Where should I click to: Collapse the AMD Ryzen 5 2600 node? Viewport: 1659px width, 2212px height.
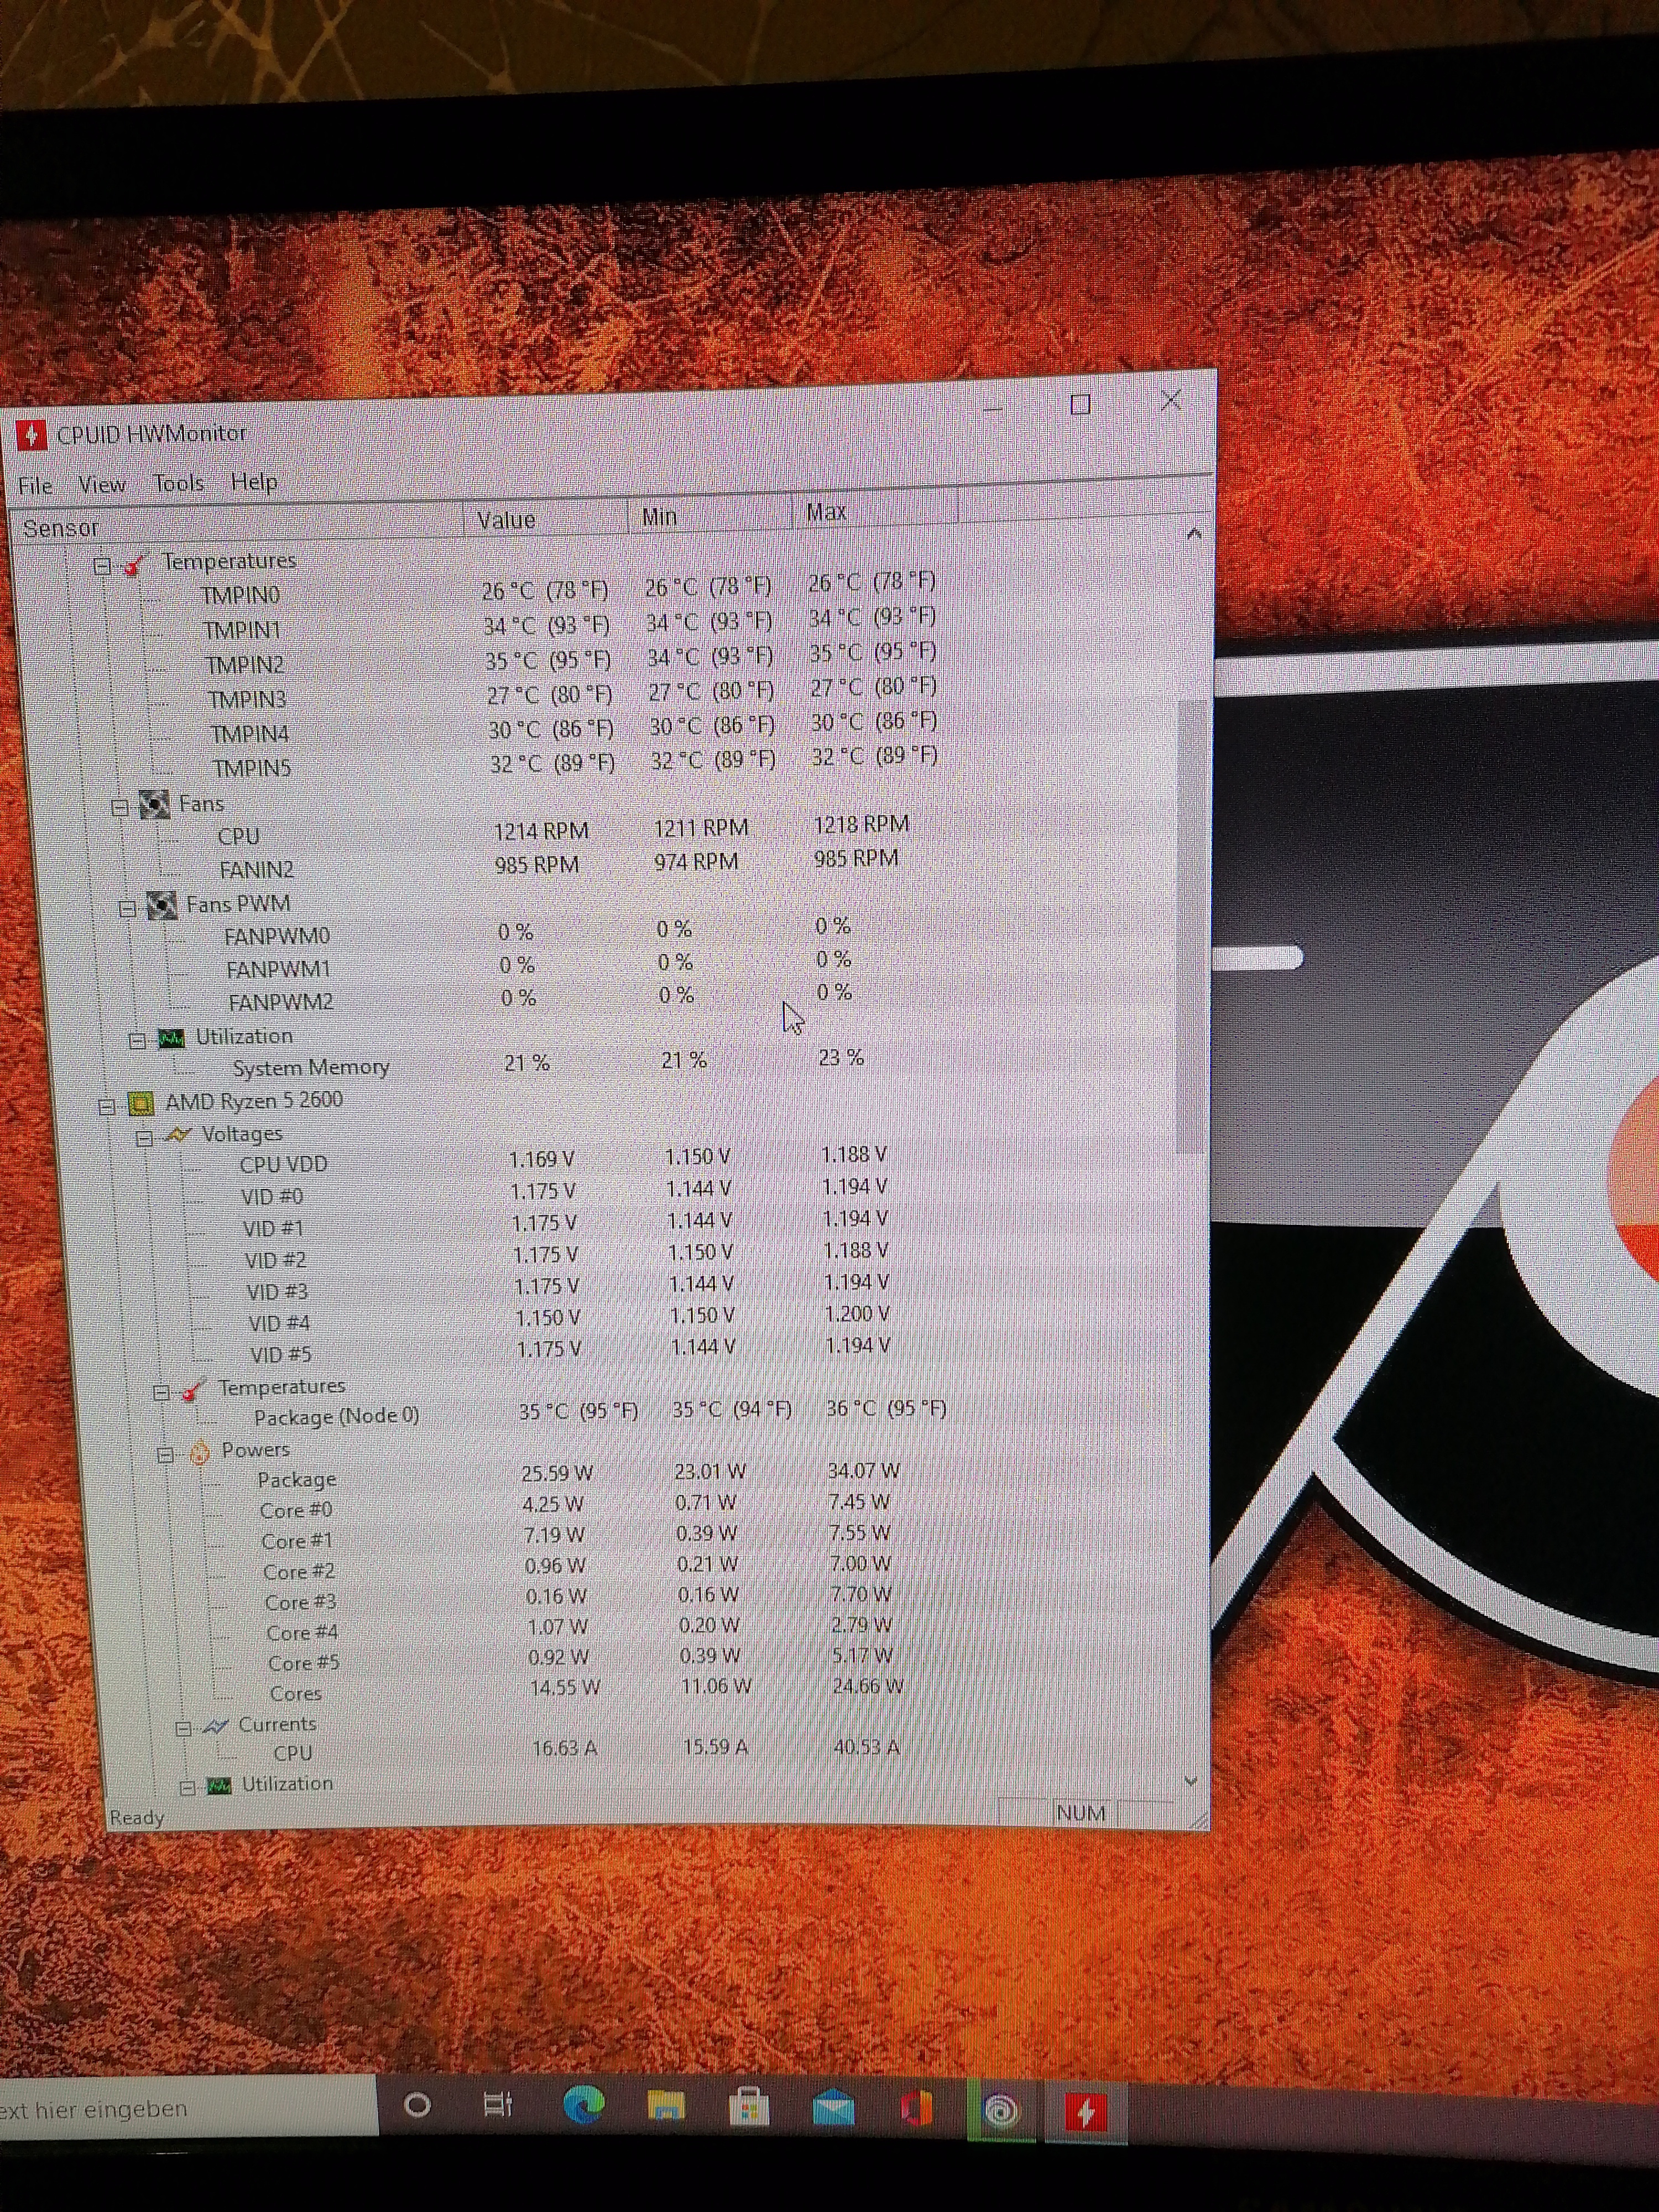107,1106
